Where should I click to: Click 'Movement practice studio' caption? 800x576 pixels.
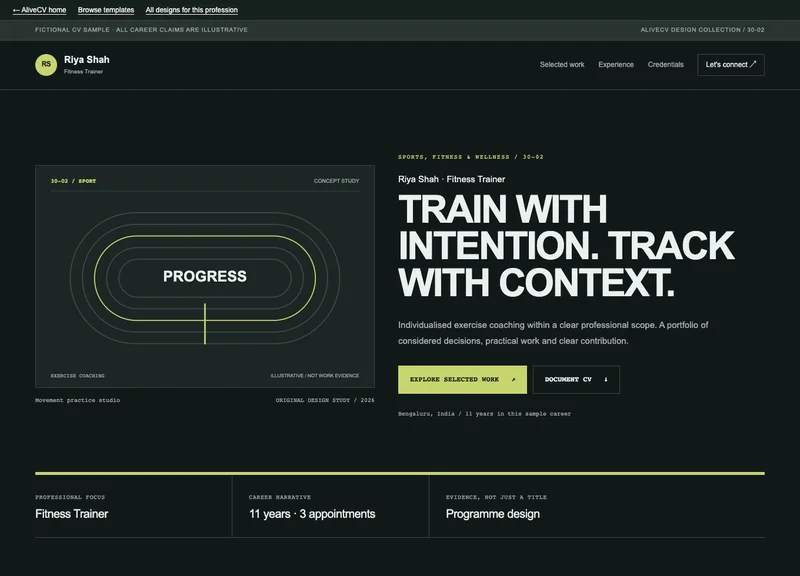78,400
